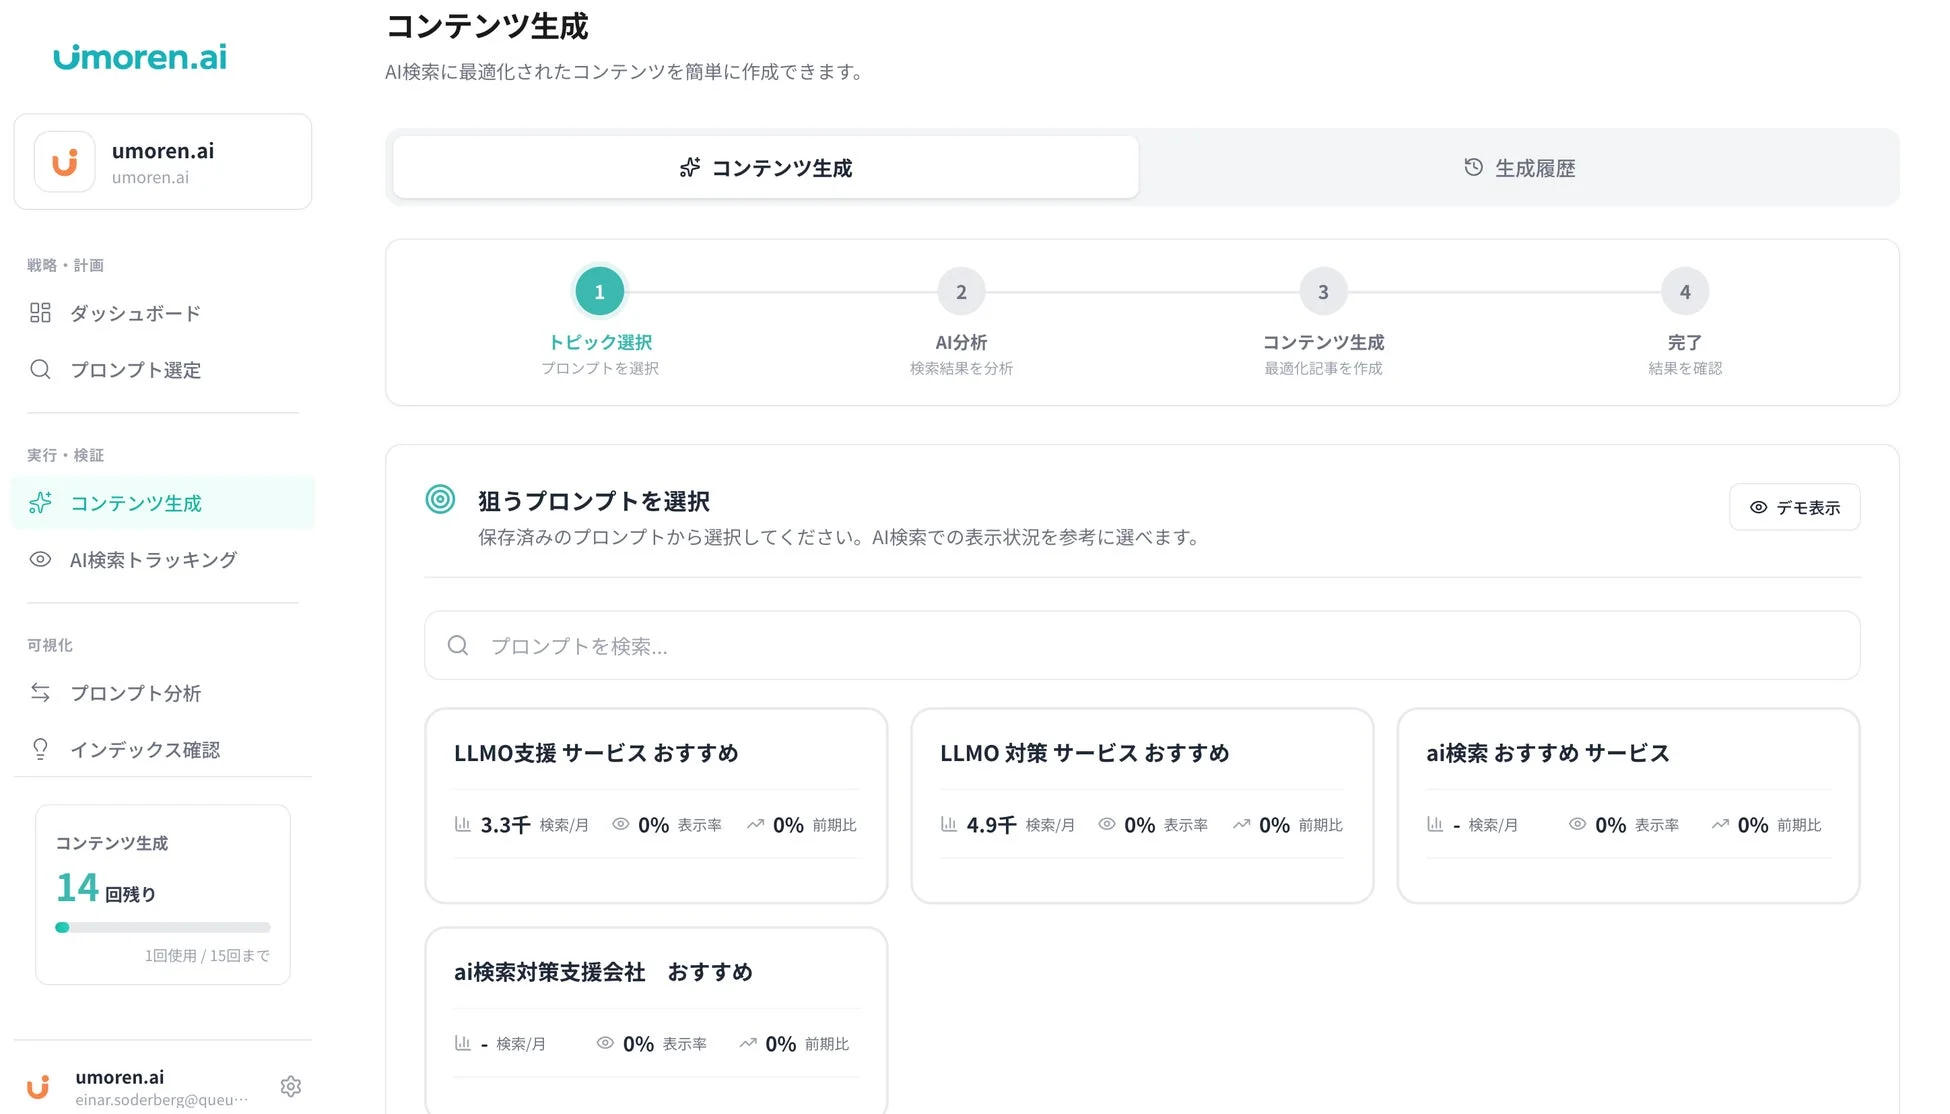Select the コンテンツ生成 tab

[x=765, y=167]
